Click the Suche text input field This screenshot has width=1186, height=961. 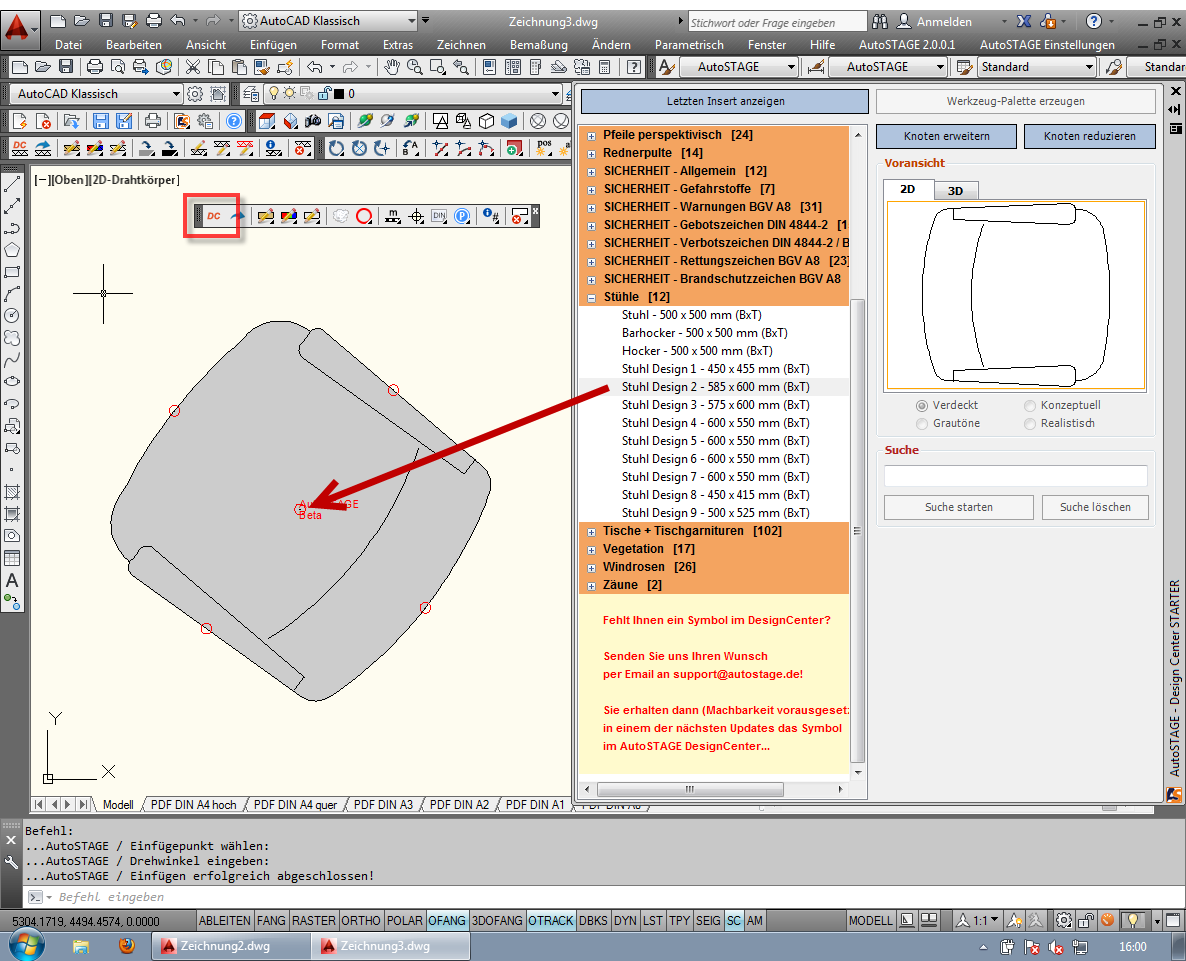pyautogui.click(x=1015, y=476)
